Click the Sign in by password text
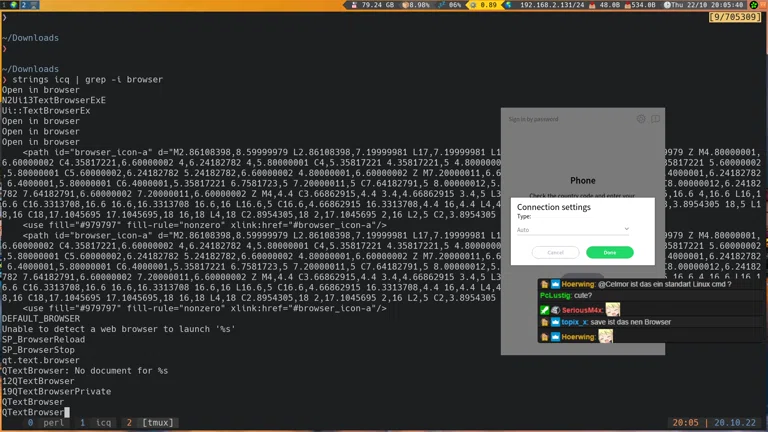The height and width of the screenshot is (432, 768). coord(533,119)
